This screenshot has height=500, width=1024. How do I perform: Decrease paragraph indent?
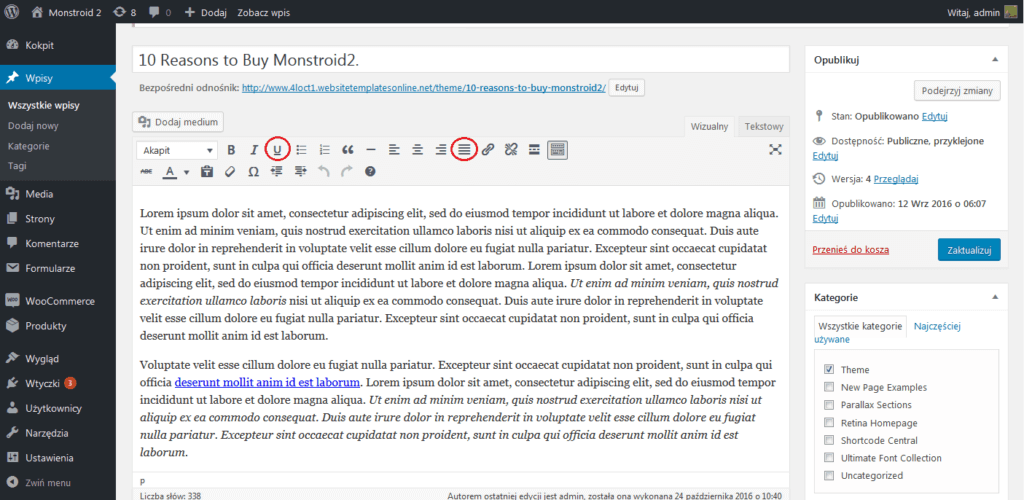[277, 172]
